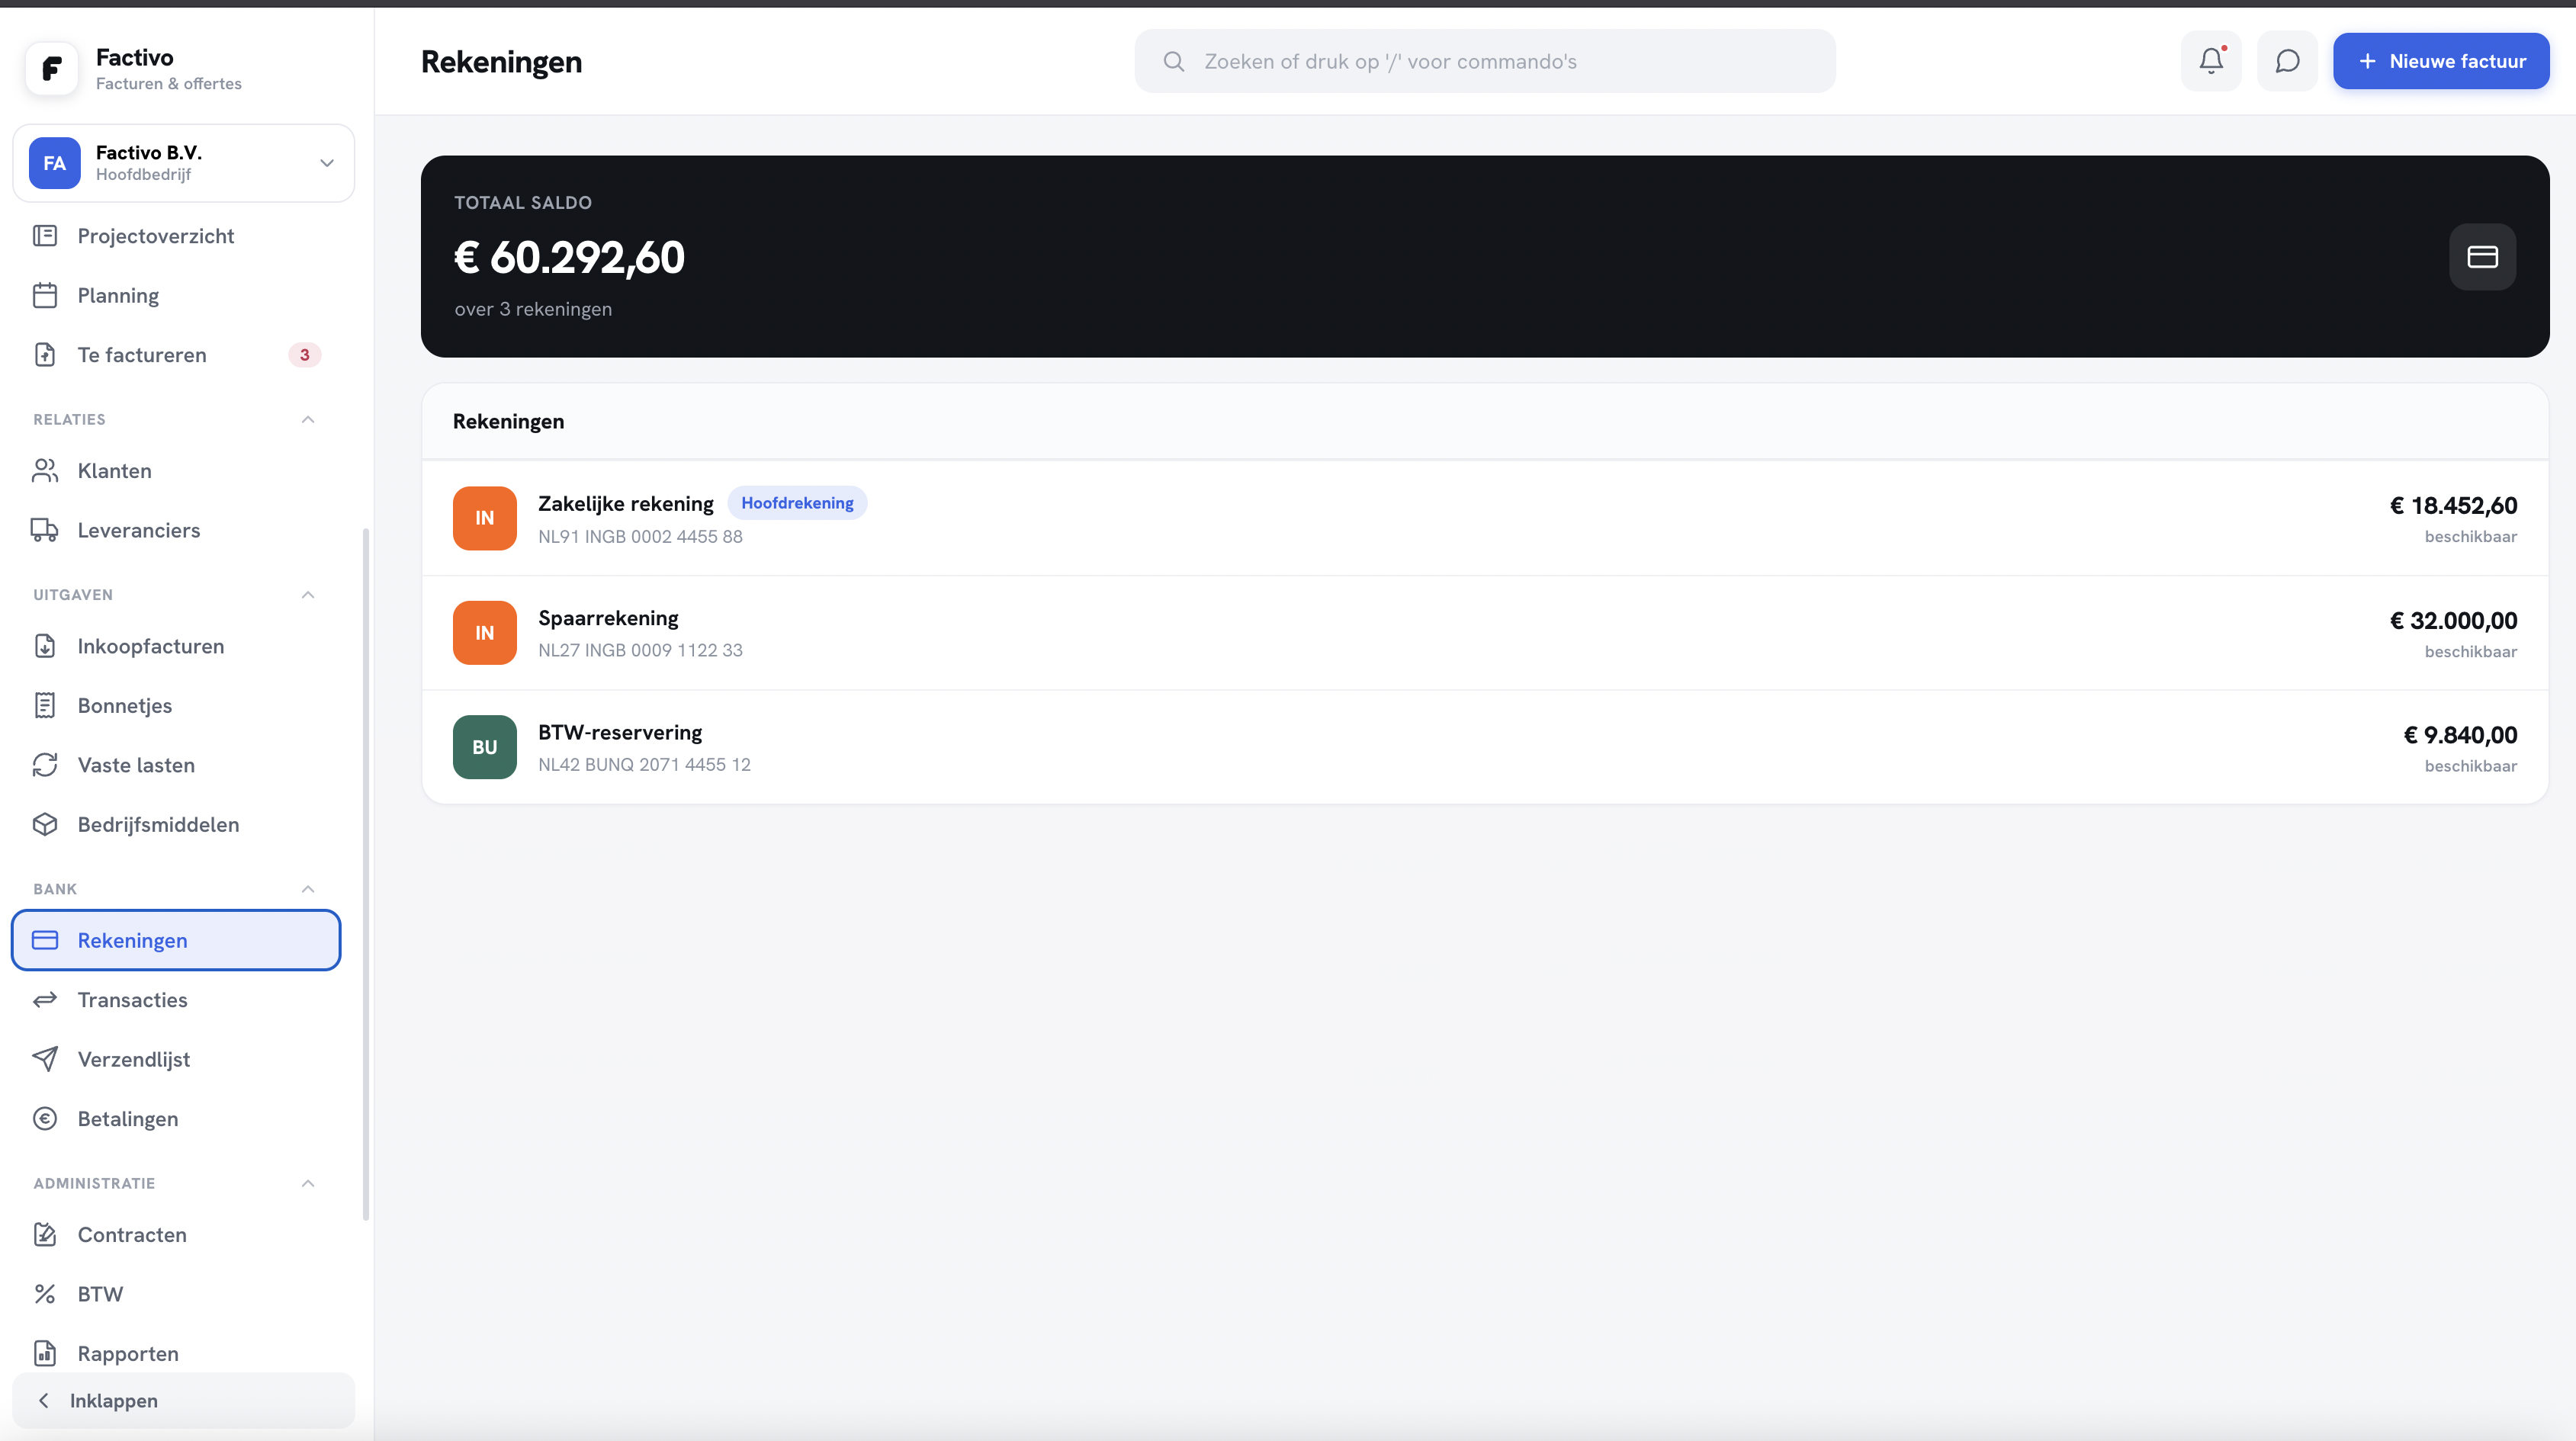Open the notifications bell
The width and height of the screenshot is (2576, 1441).
pos(2211,61)
